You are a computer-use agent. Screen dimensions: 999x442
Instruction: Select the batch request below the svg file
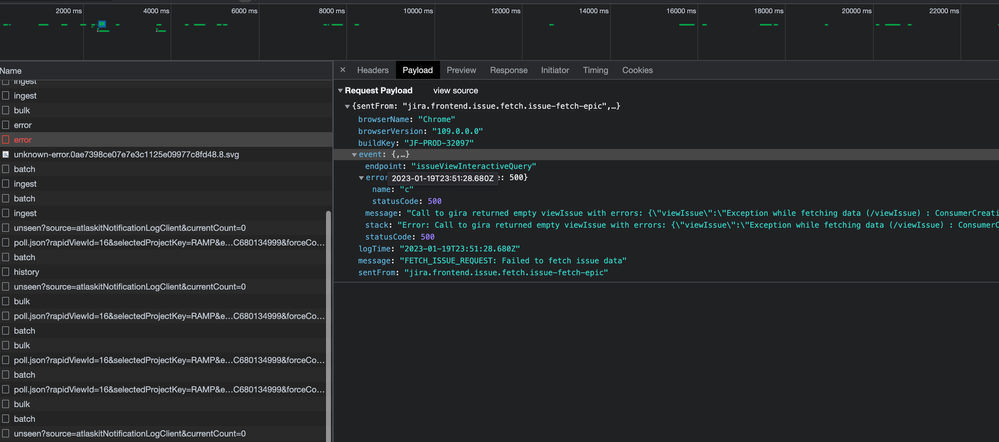click(x=166, y=169)
